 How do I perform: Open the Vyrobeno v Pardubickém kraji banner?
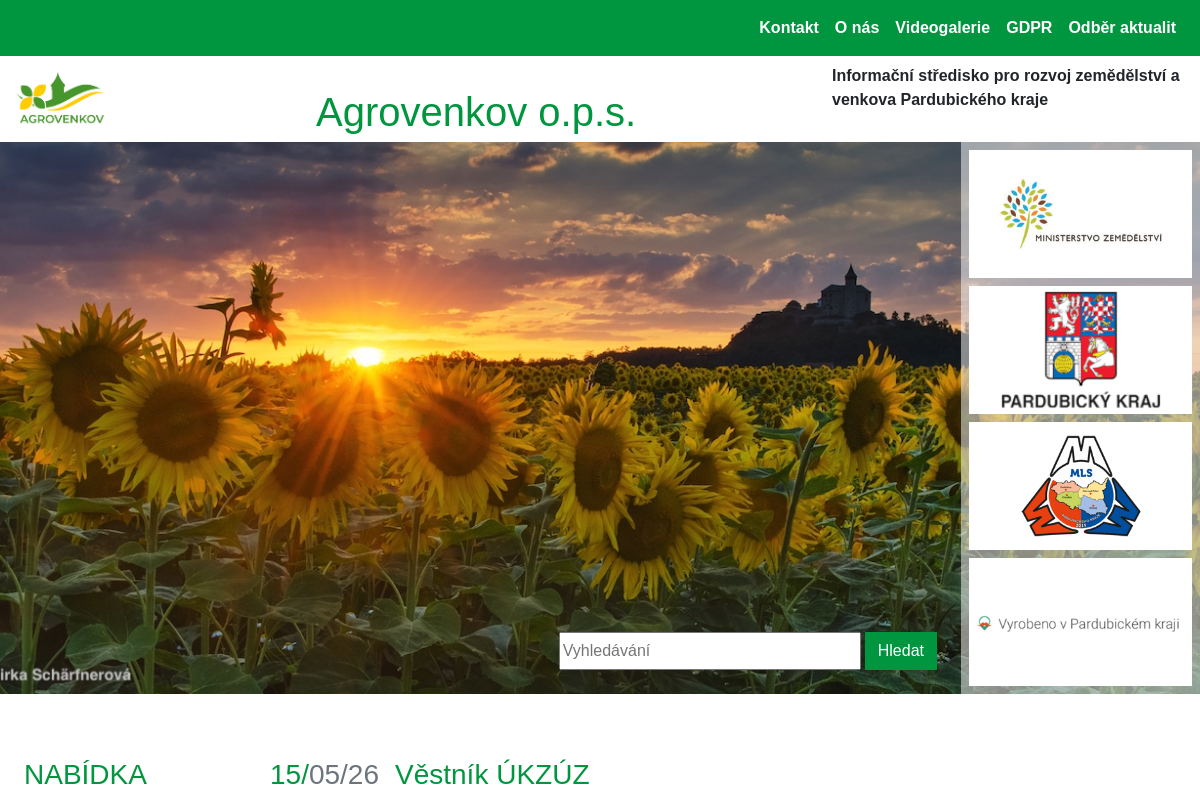tap(1080, 622)
